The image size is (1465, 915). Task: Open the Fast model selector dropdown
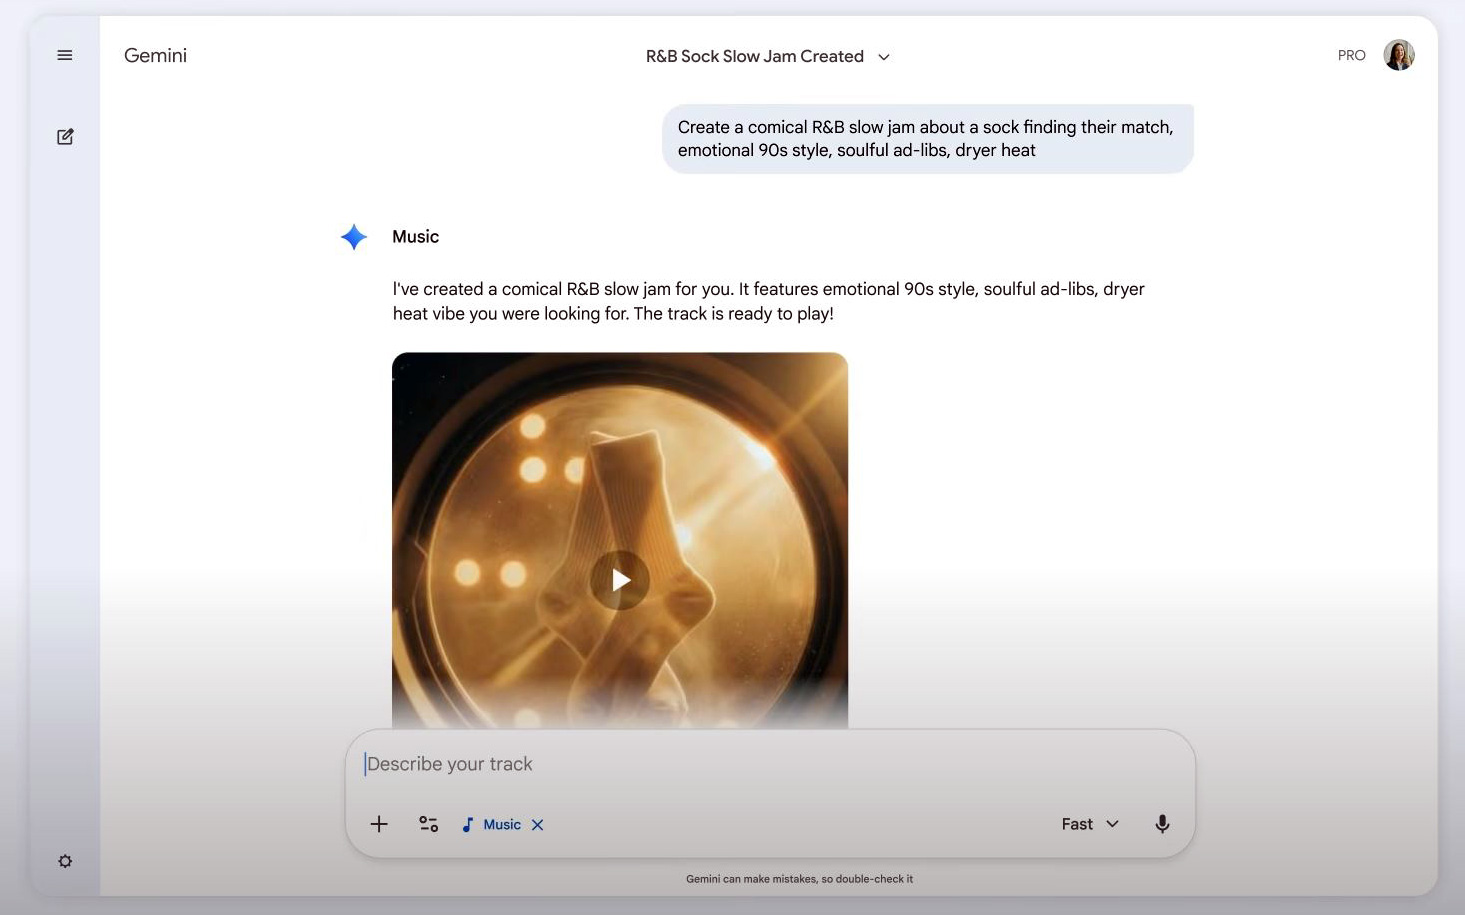pyautogui.click(x=1089, y=824)
